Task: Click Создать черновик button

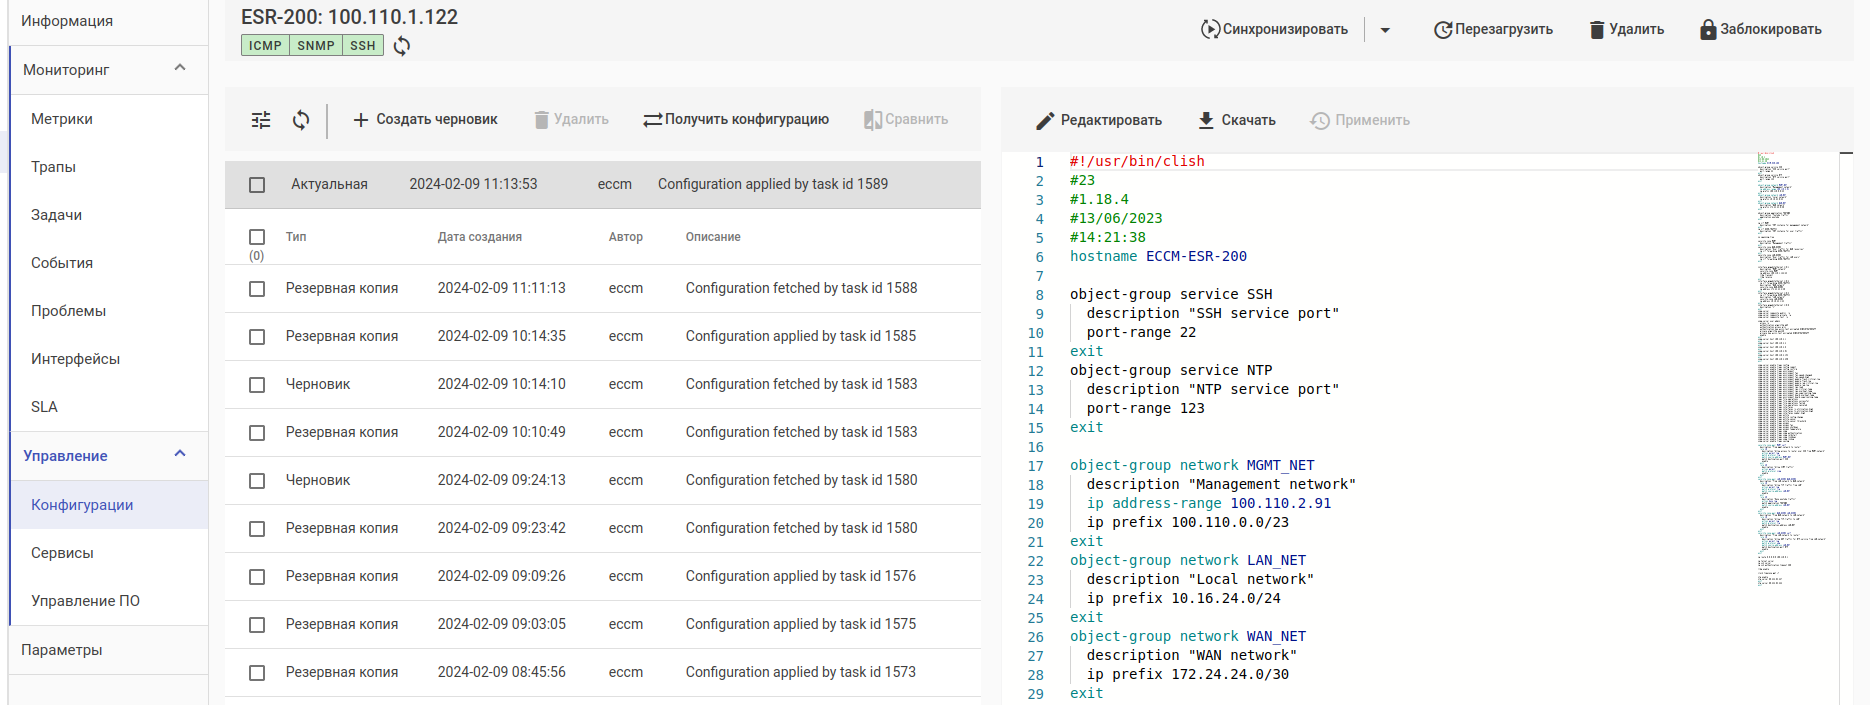Action: pos(425,120)
